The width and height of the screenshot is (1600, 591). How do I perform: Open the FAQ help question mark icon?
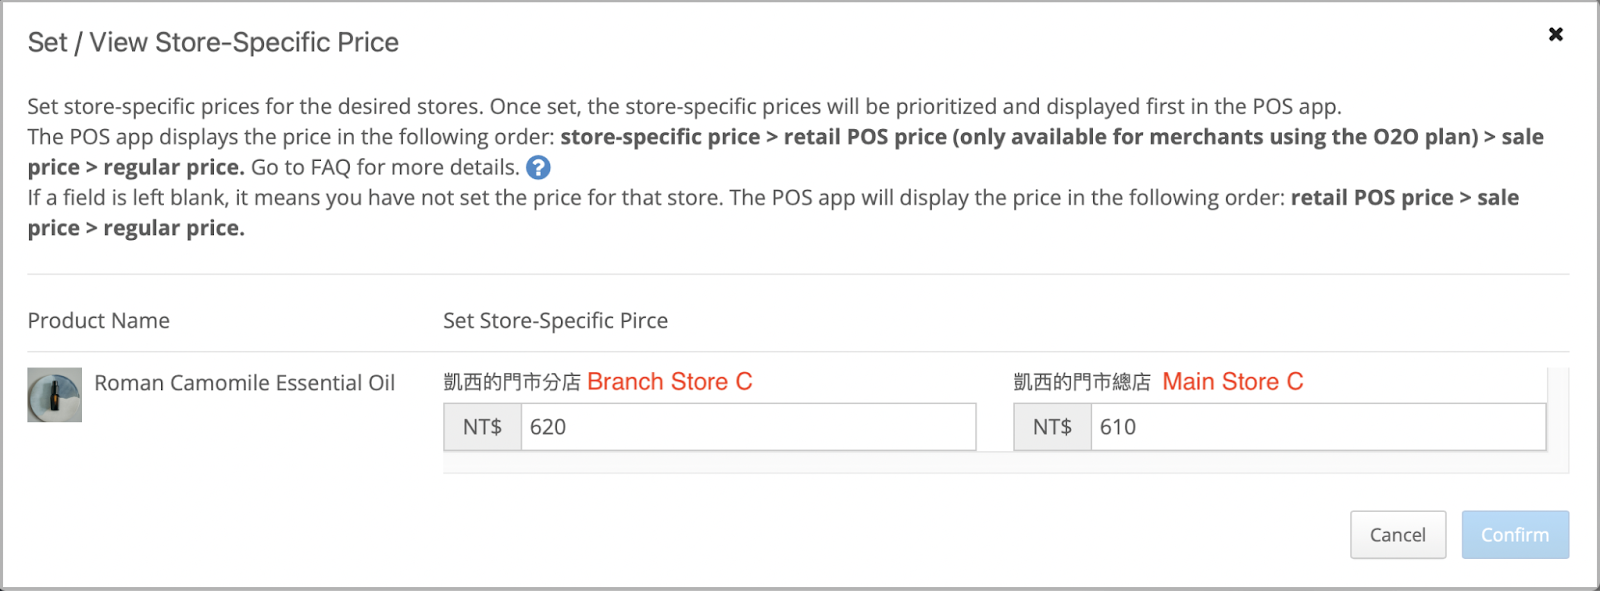point(538,167)
